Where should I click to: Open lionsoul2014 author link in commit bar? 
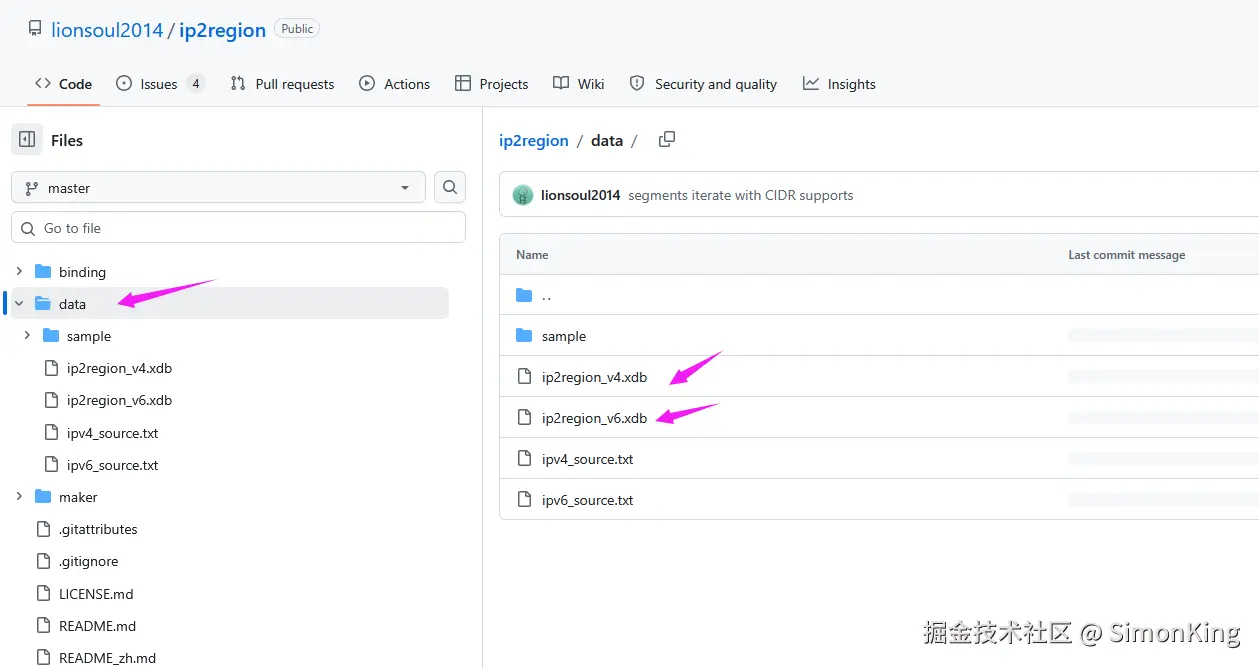581,195
